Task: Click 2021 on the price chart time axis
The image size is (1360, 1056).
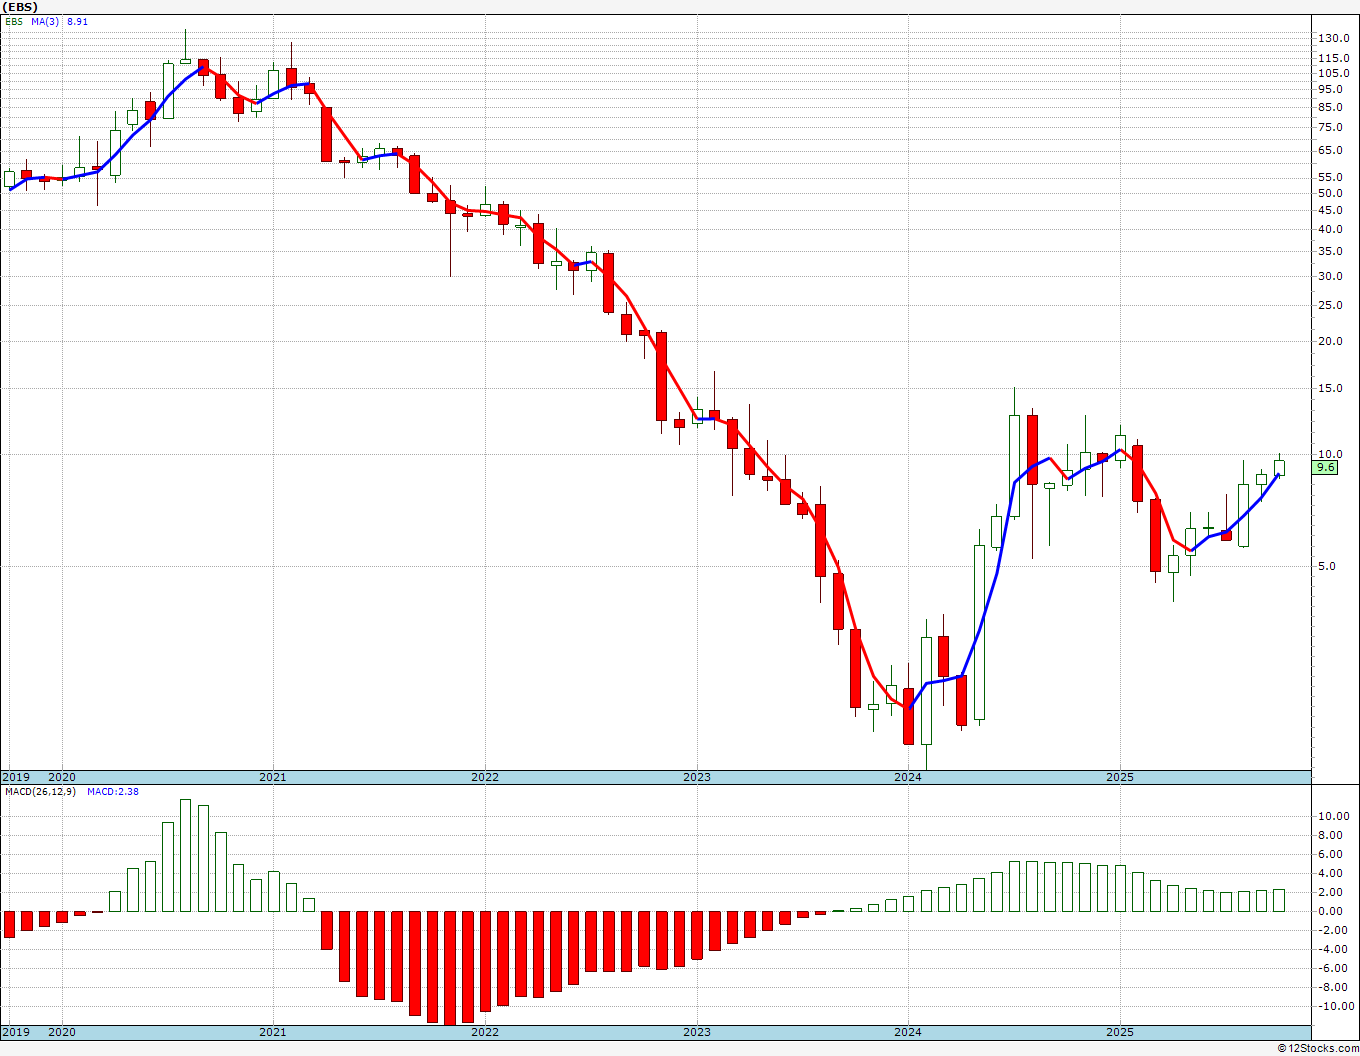Action: (x=273, y=777)
